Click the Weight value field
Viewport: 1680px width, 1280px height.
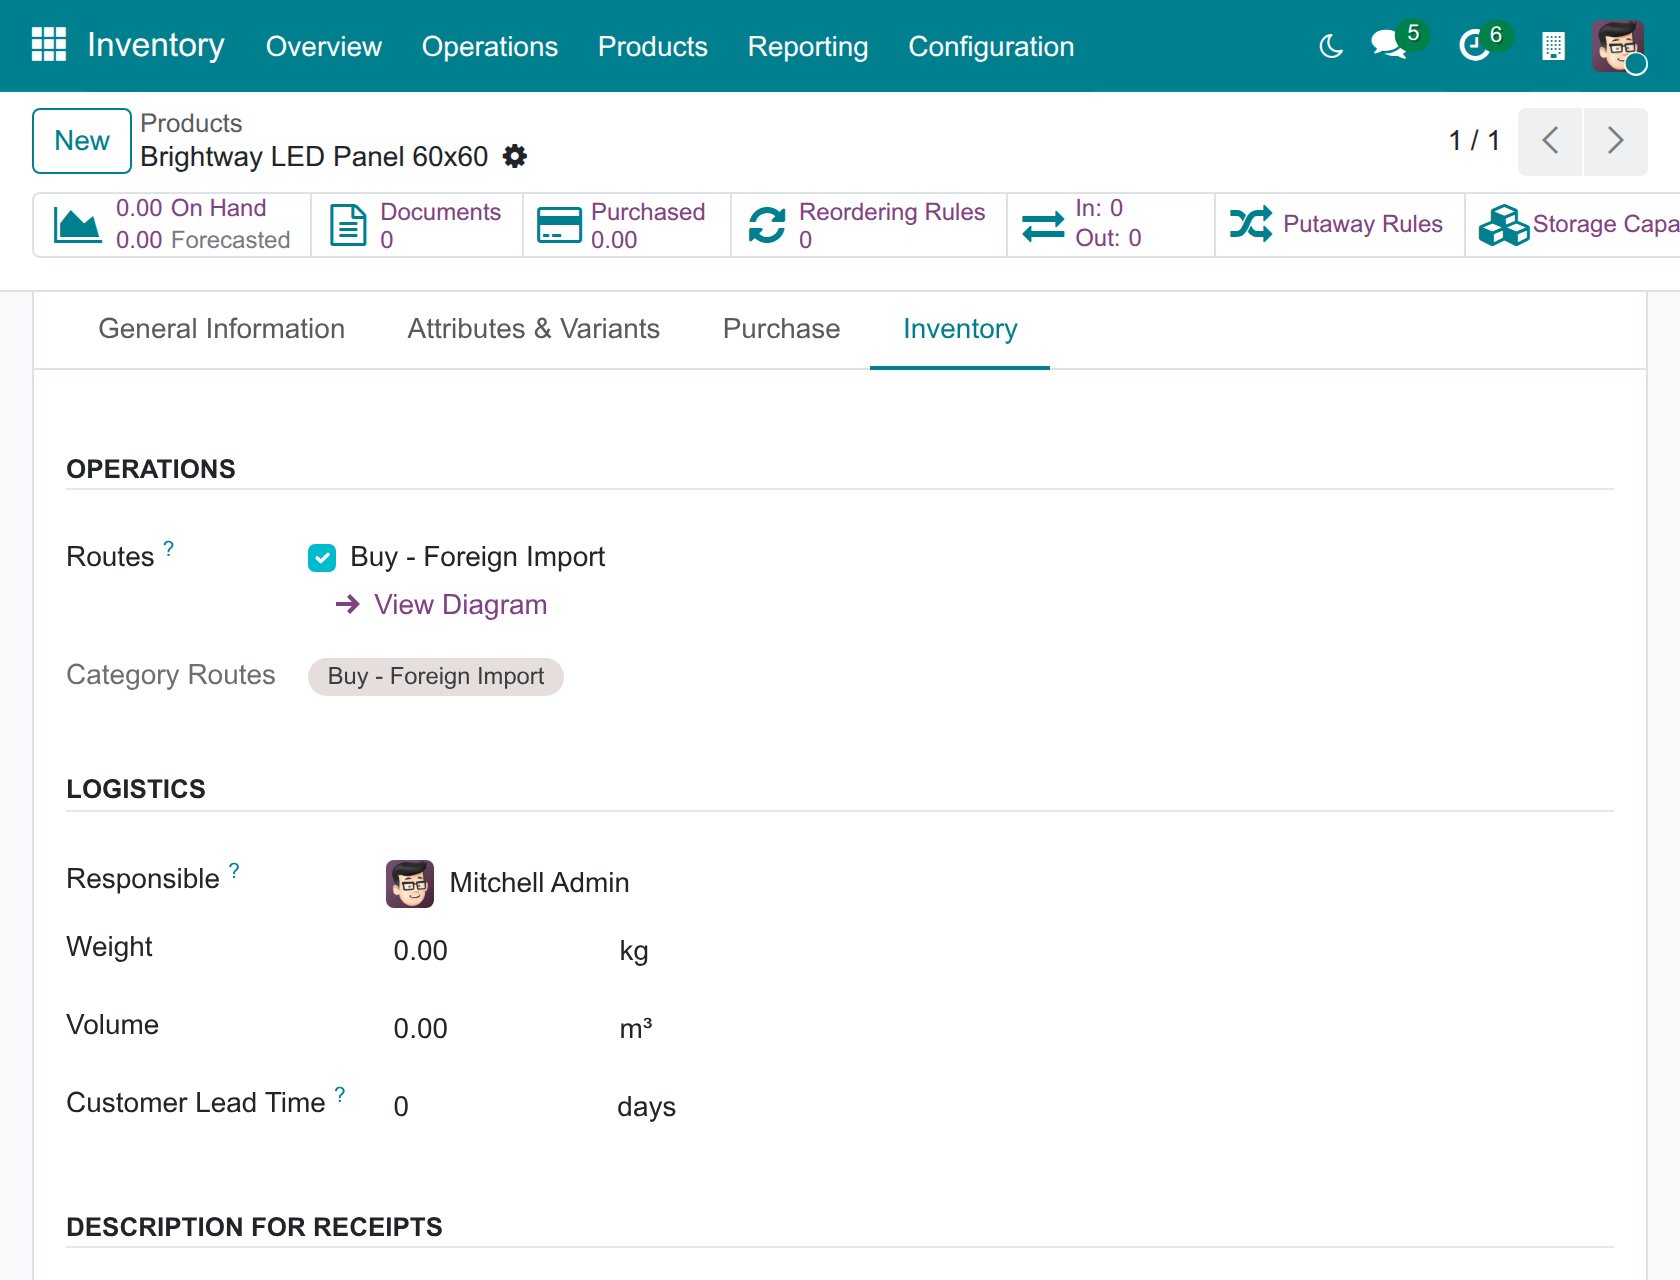[x=421, y=951]
